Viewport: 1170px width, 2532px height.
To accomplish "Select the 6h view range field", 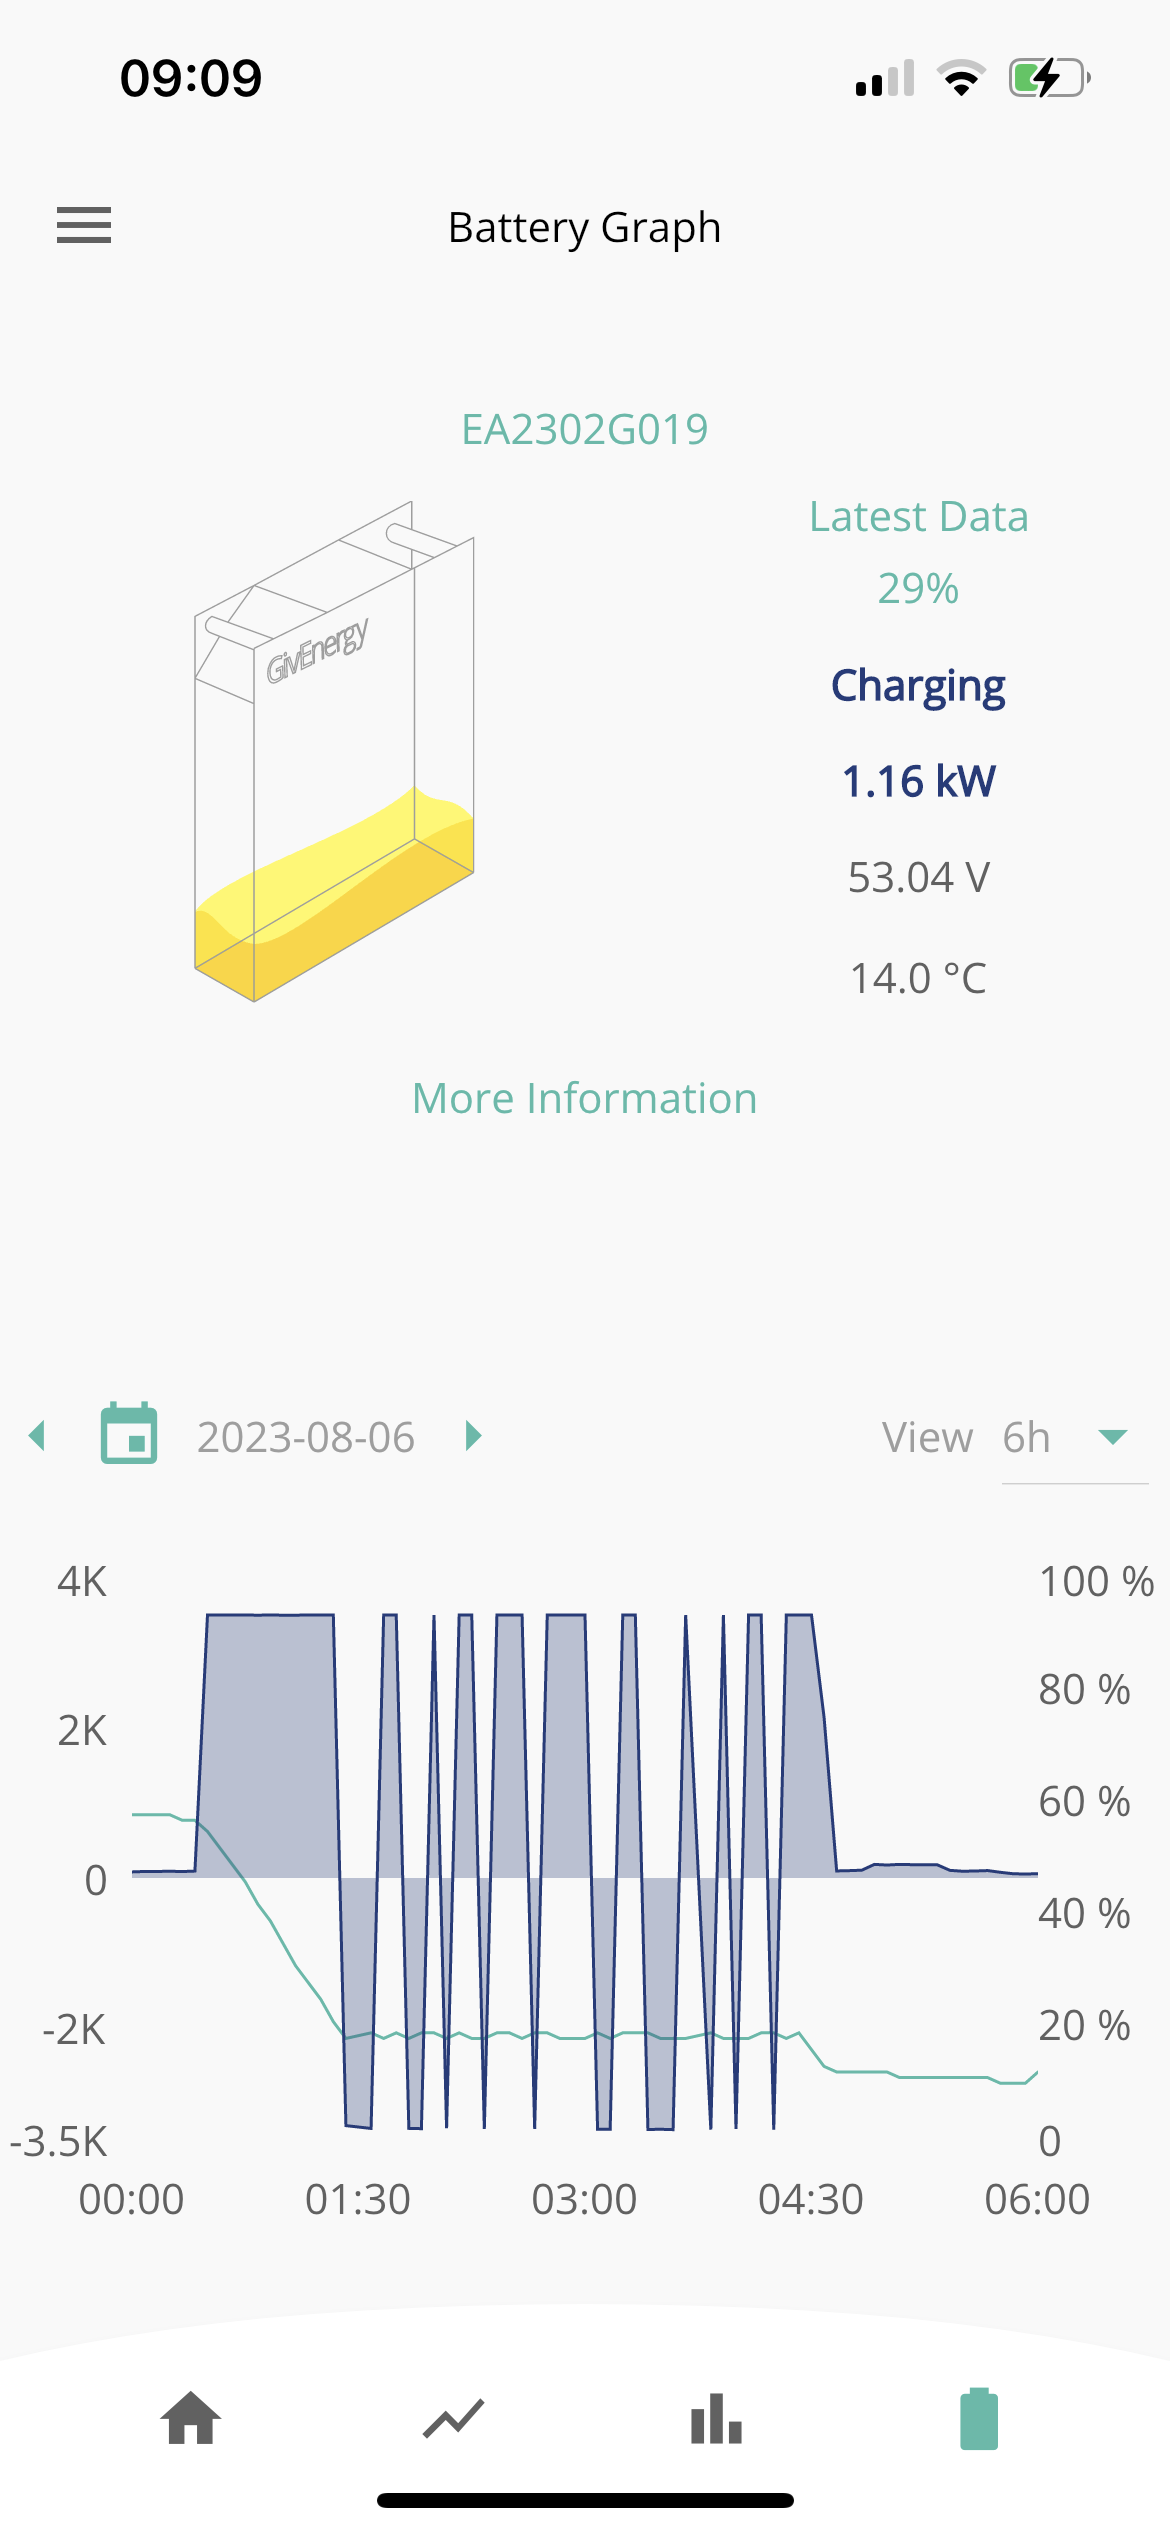I will pos(1075,1438).
